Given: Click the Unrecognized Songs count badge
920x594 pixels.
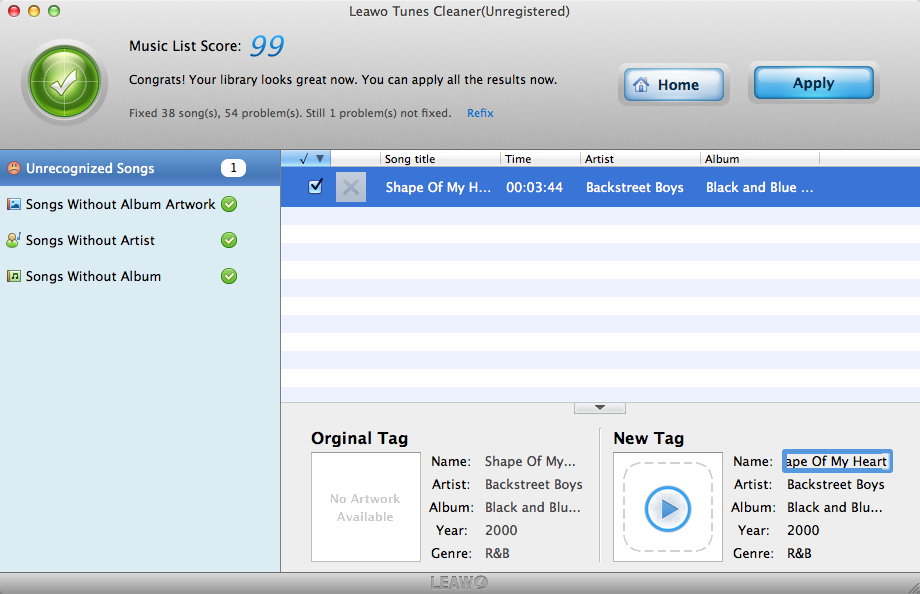Looking at the screenshot, I should coord(233,168).
